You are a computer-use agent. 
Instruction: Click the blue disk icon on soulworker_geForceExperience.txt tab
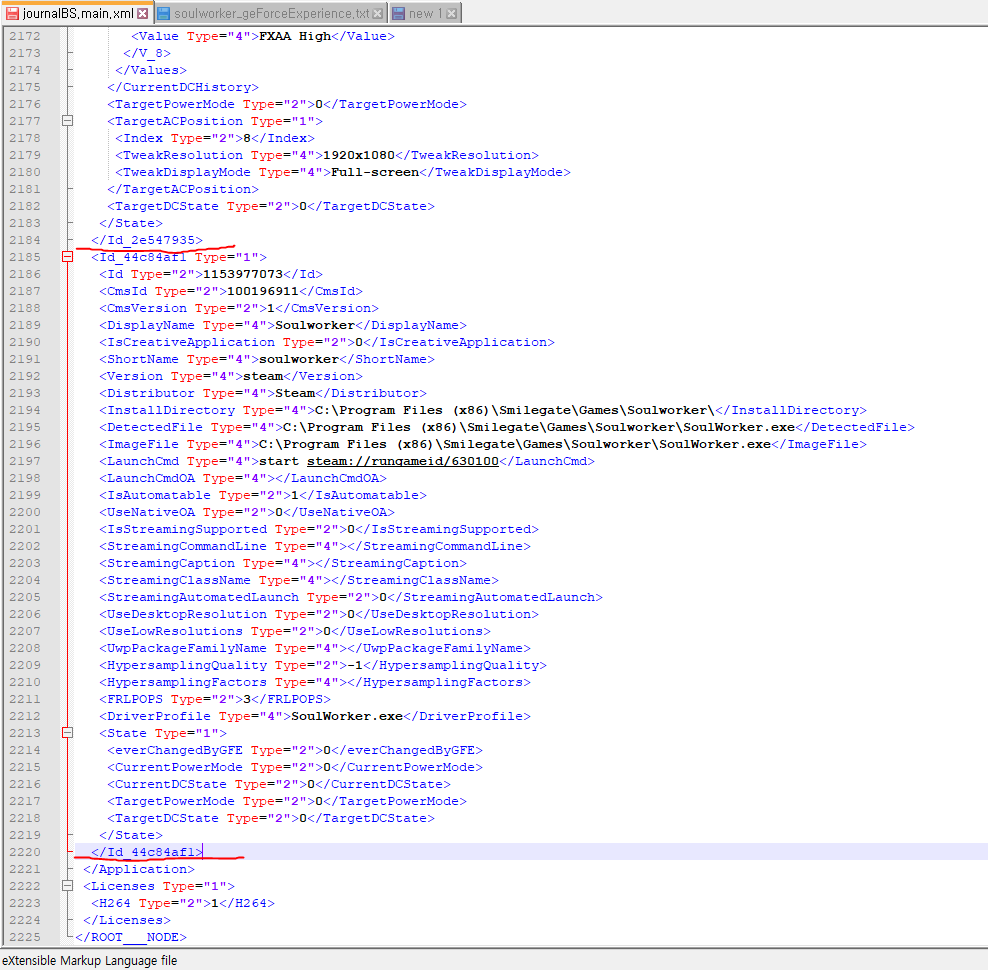164,13
